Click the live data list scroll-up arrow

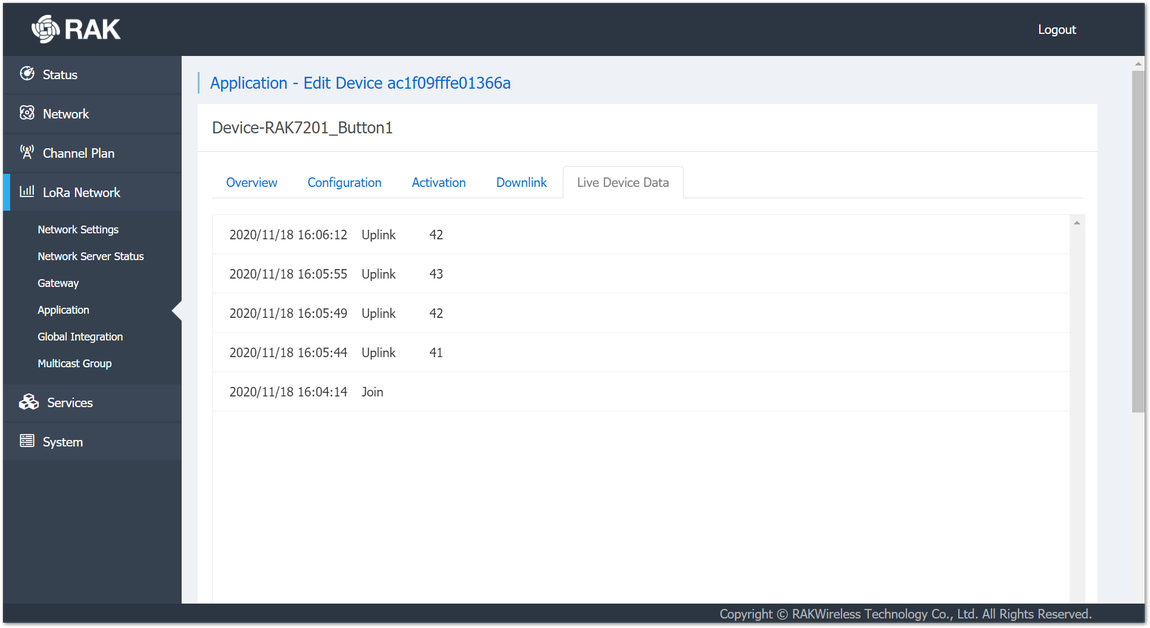(1077, 223)
